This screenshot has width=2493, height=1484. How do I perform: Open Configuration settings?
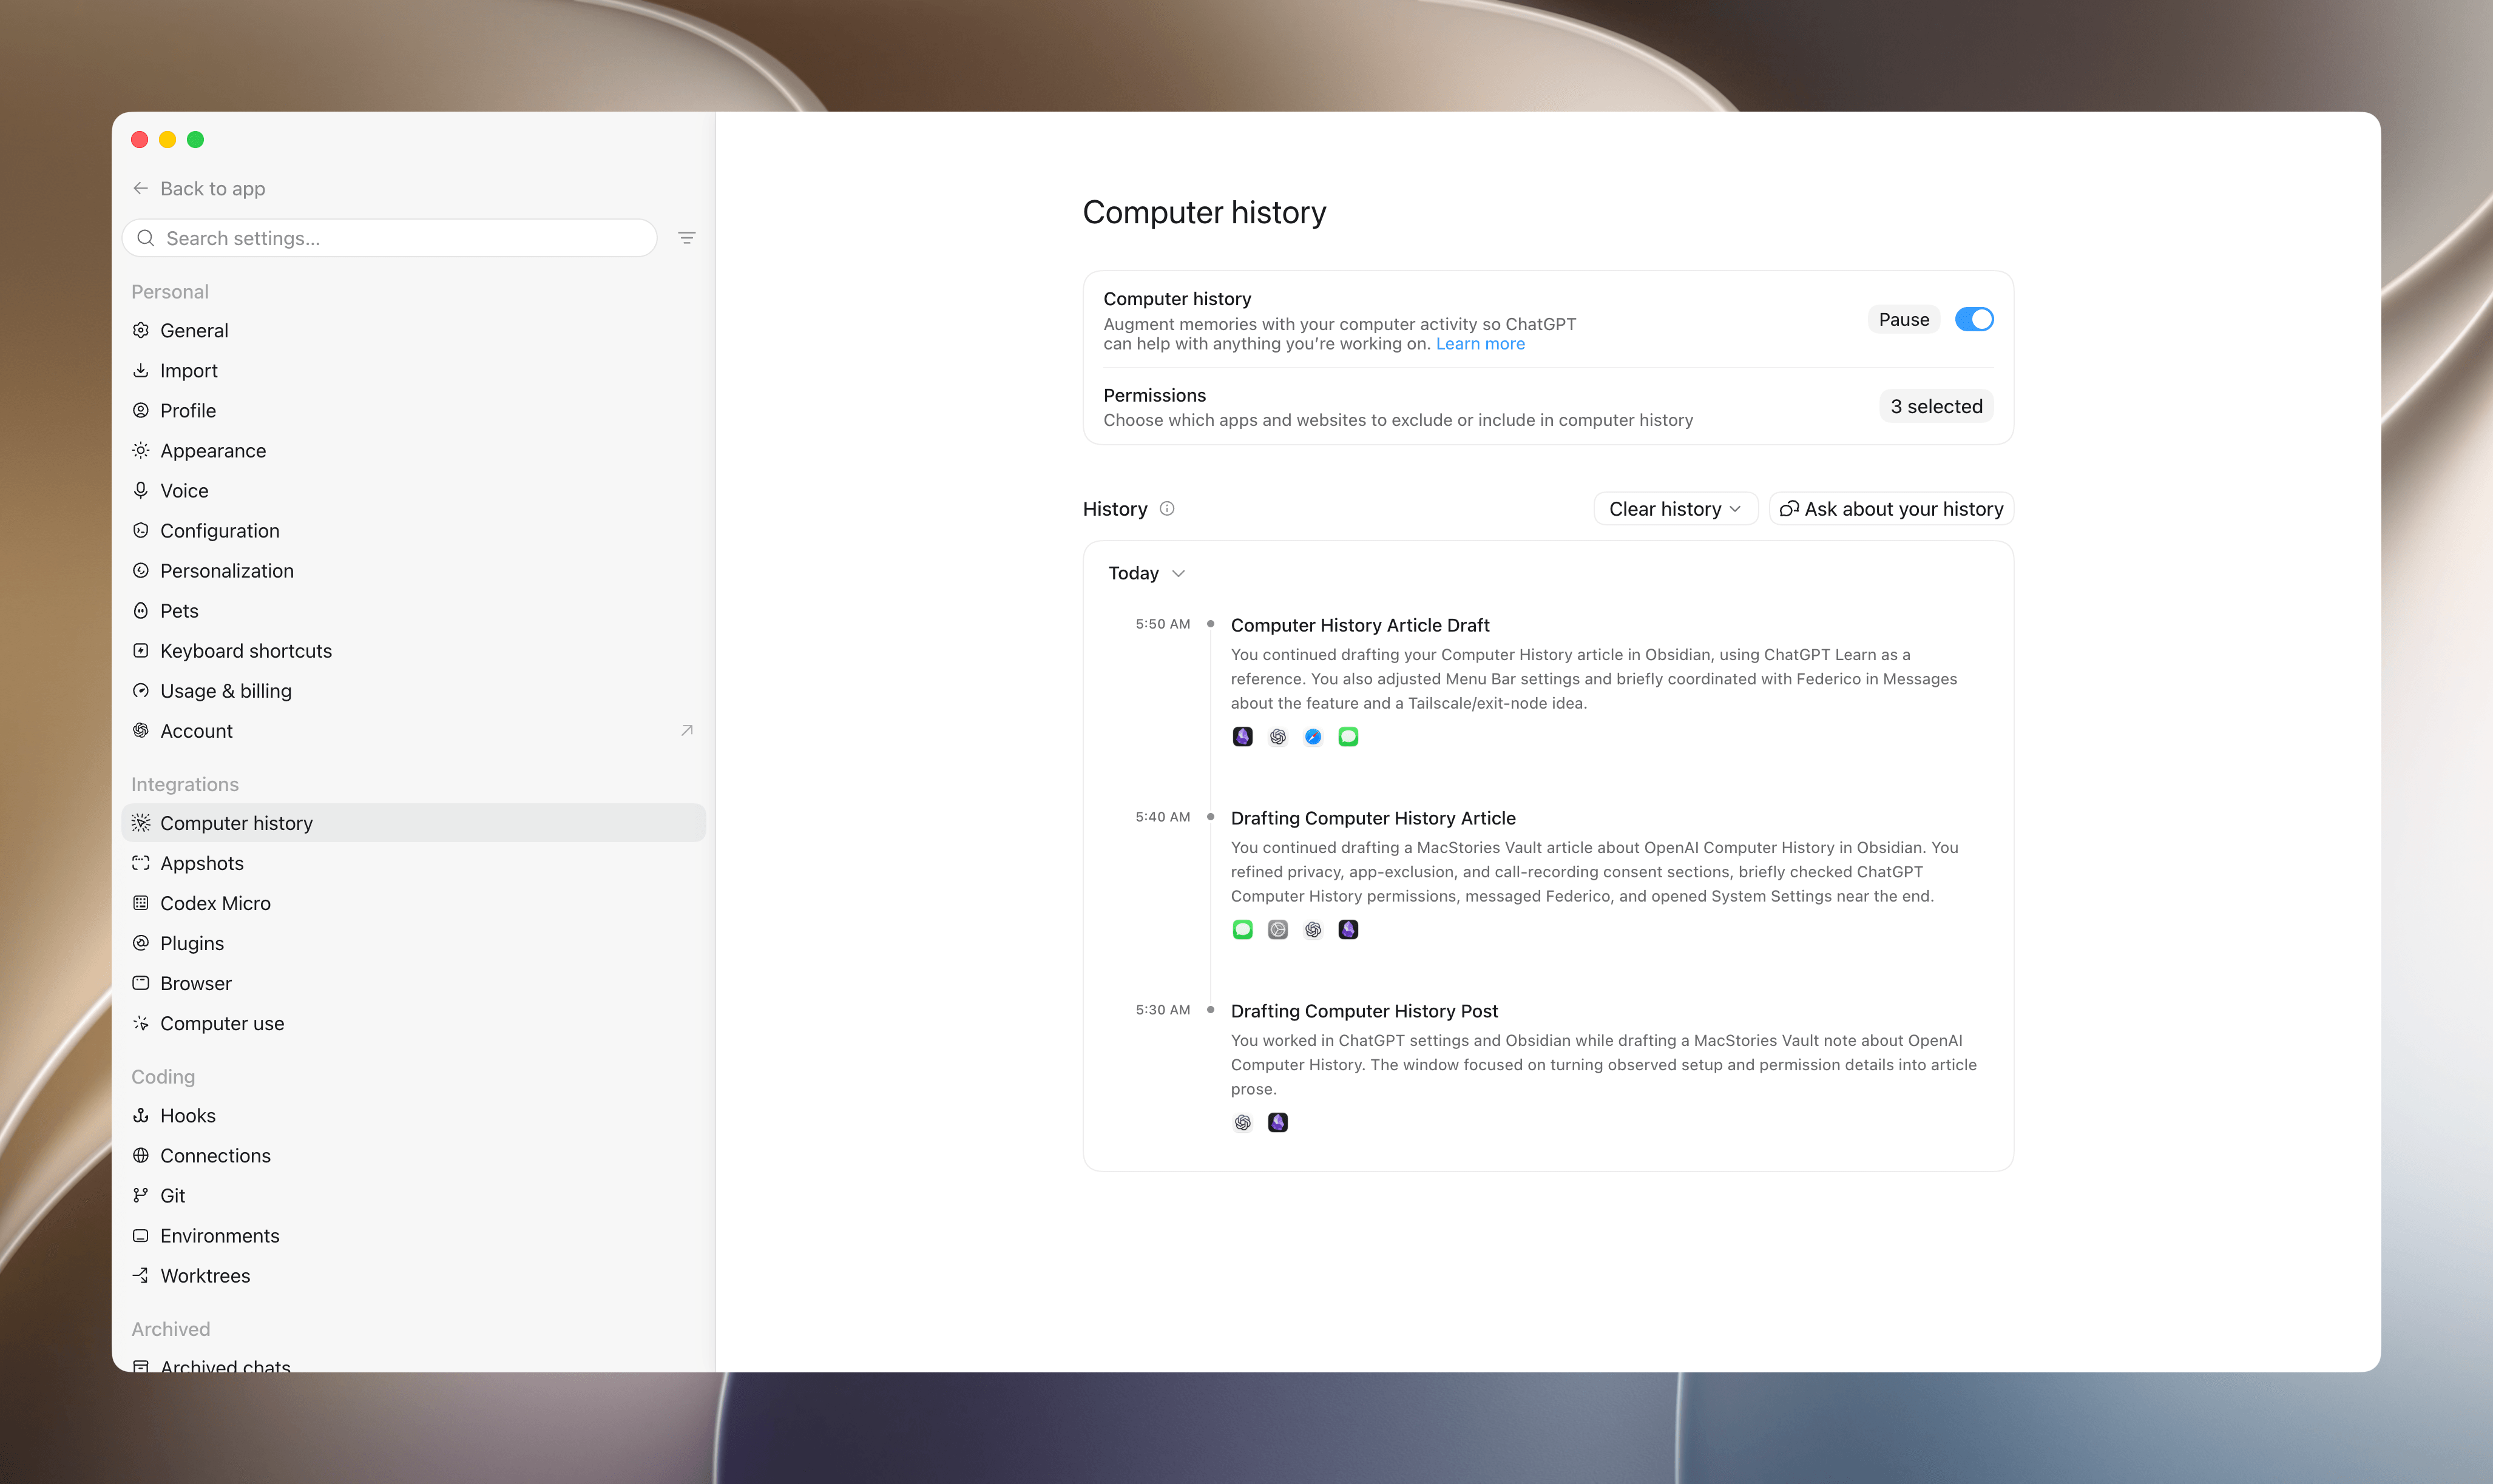click(x=413, y=531)
